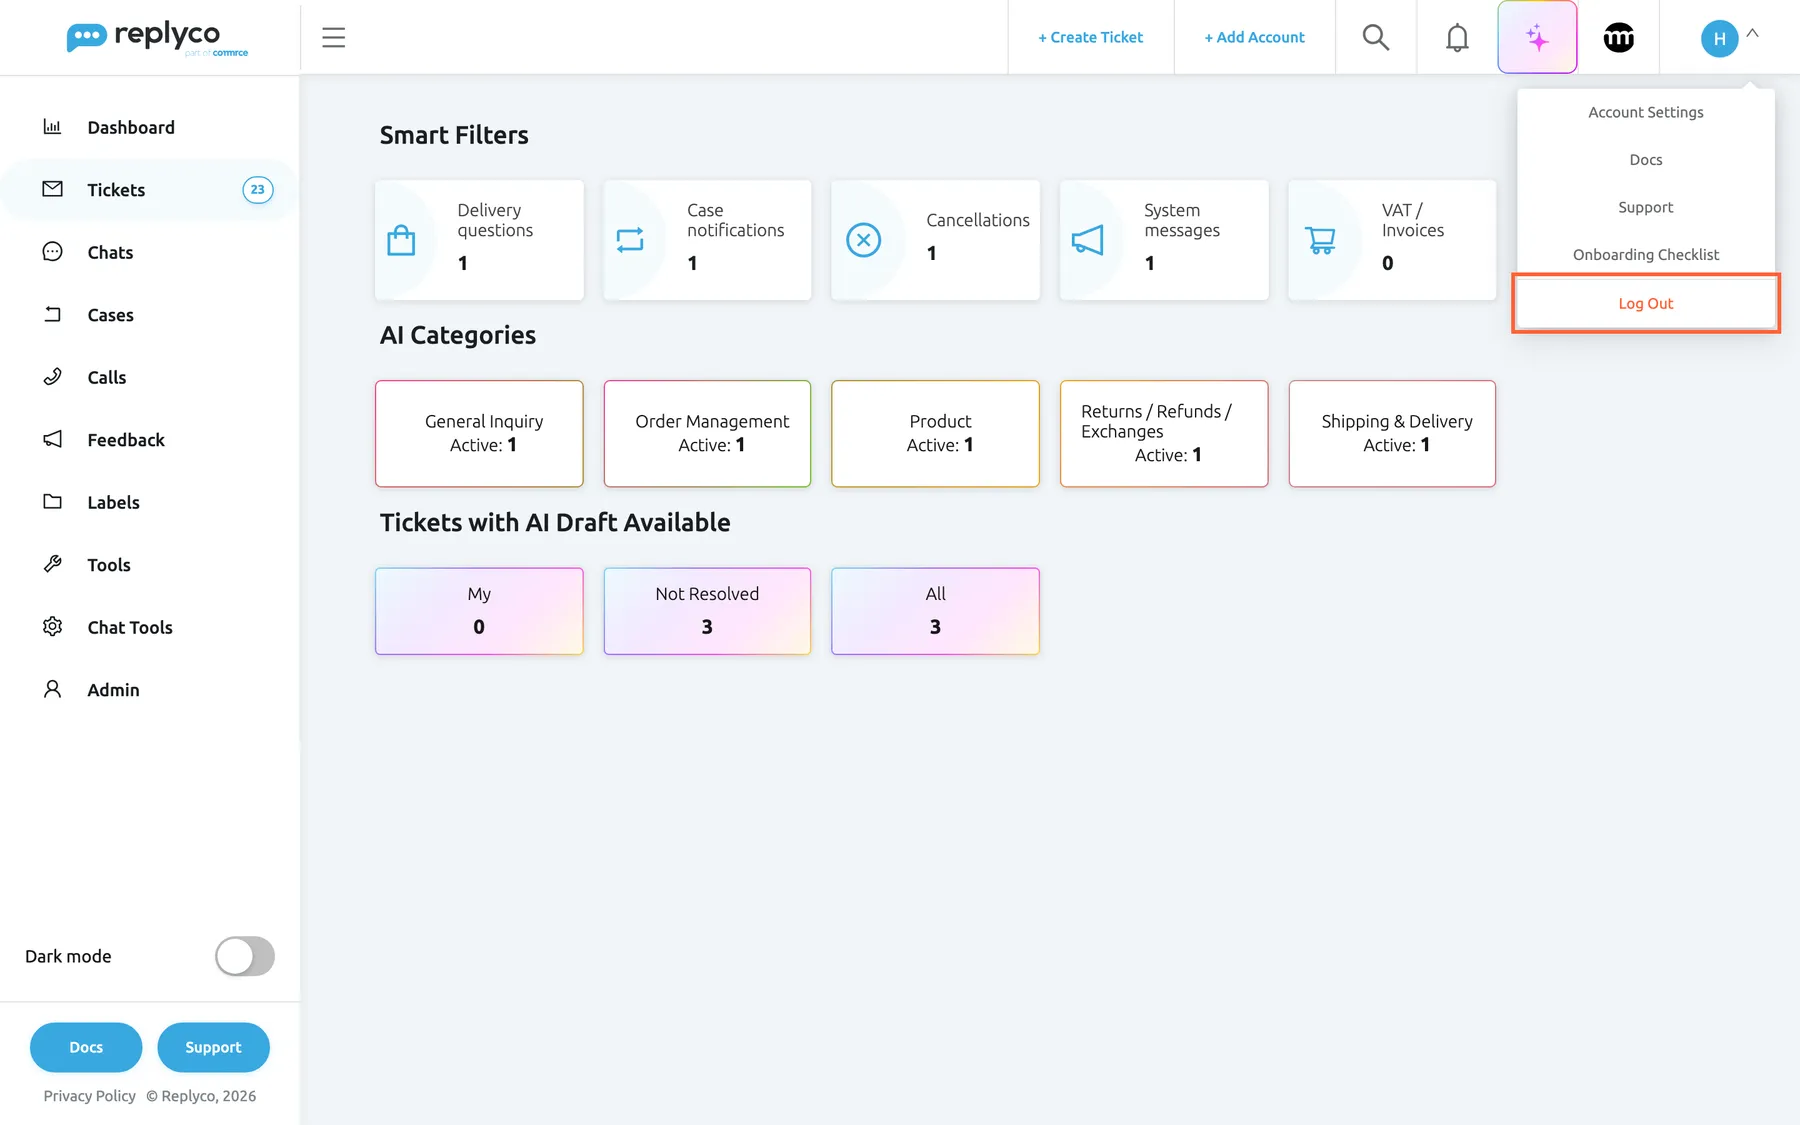1800x1125 pixels.
Task: Open the System messages filter card
Action: [x=1164, y=240]
